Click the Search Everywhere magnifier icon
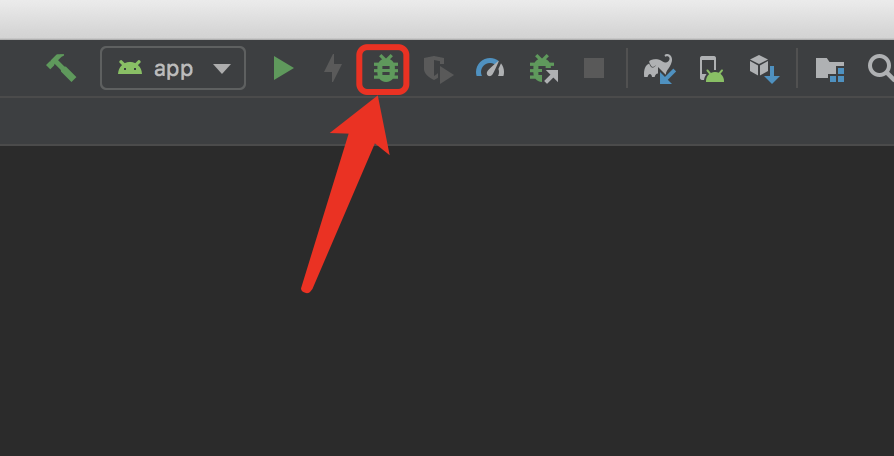Image resolution: width=894 pixels, height=456 pixels. tap(881, 68)
